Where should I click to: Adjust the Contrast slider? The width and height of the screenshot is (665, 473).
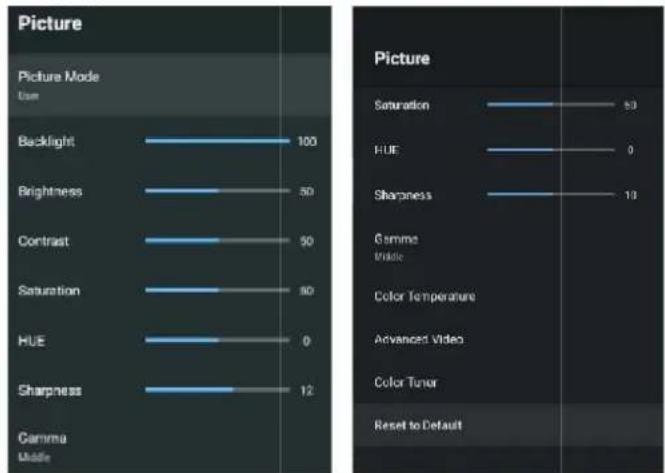pos(218,241)
